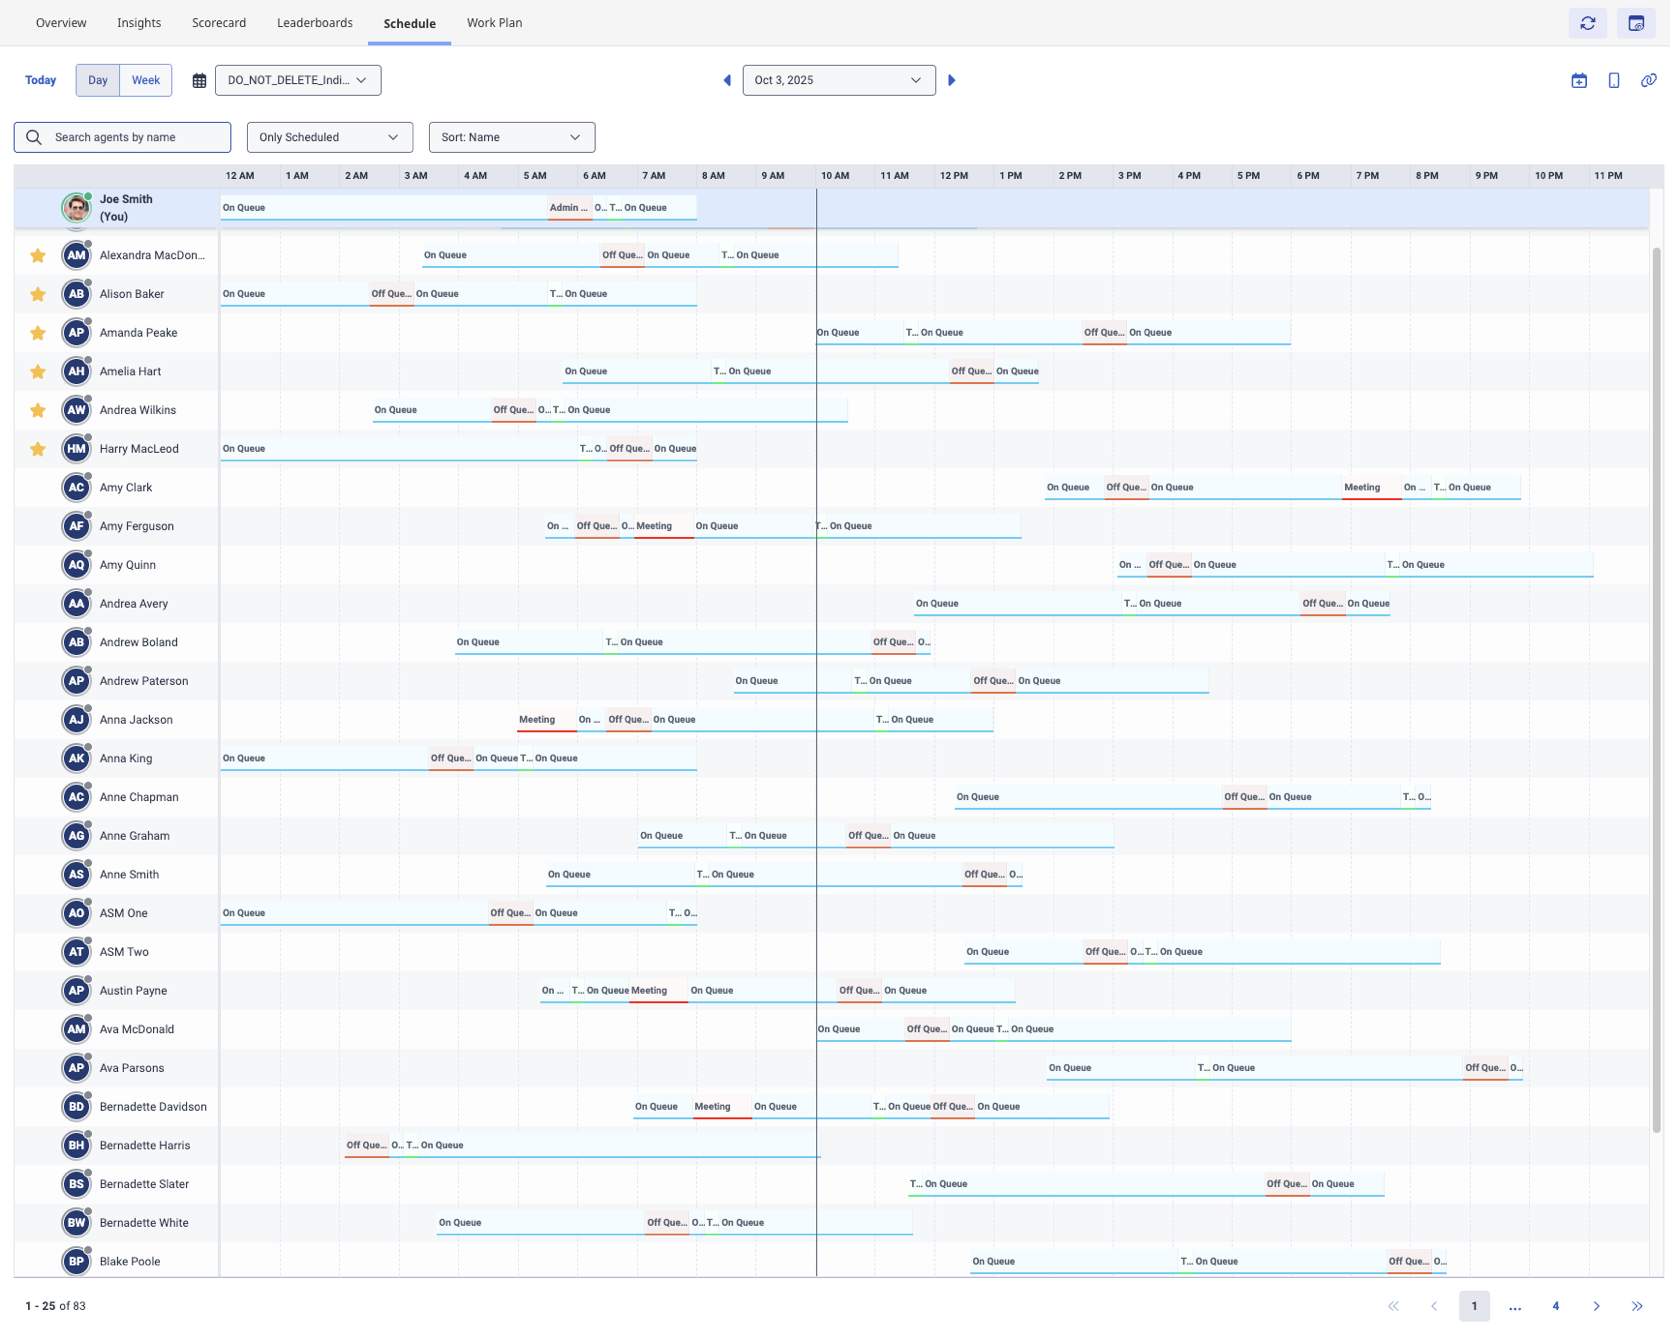The height and width of the screenshot is (1334, 1670).
Task: Click the refresh icon in the top right
Action: pyautogui.click(x=1587, y=23)
